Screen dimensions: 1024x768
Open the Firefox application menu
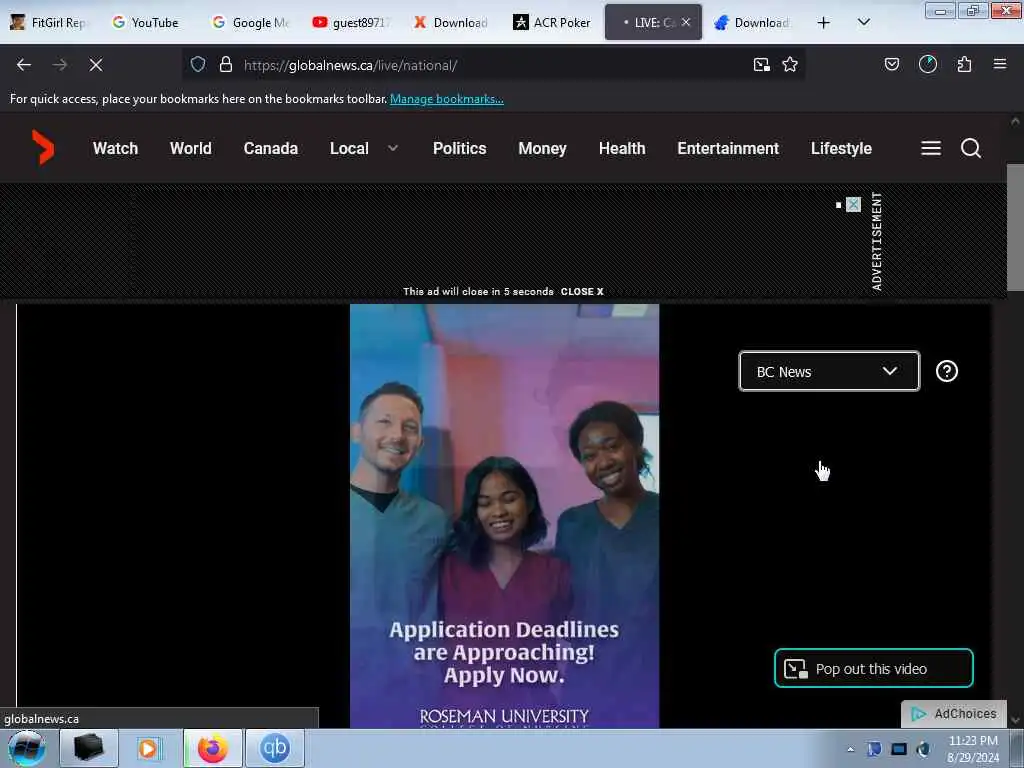pyautogui.click(x=1000, y=64)
